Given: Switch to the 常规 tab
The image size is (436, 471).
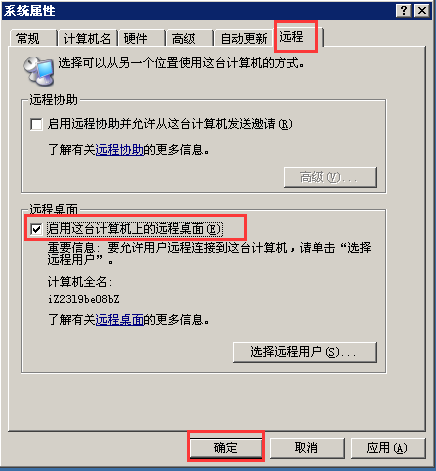Looking at the screenshot, I should click(32, 38).
